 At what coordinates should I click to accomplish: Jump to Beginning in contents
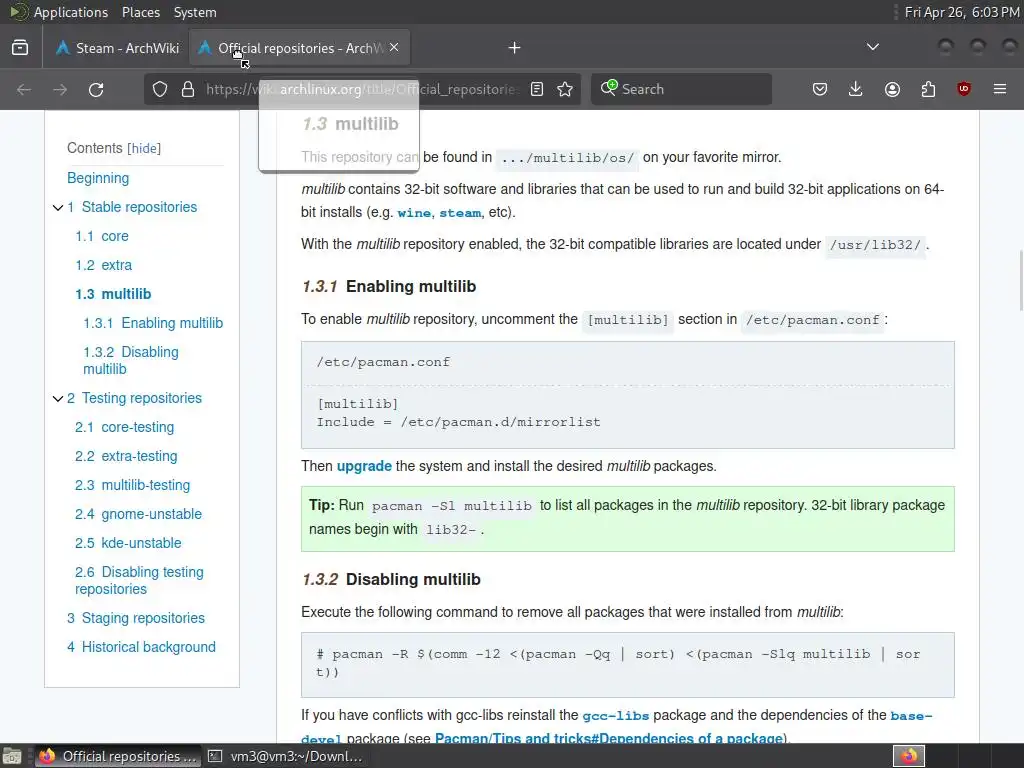98,178
